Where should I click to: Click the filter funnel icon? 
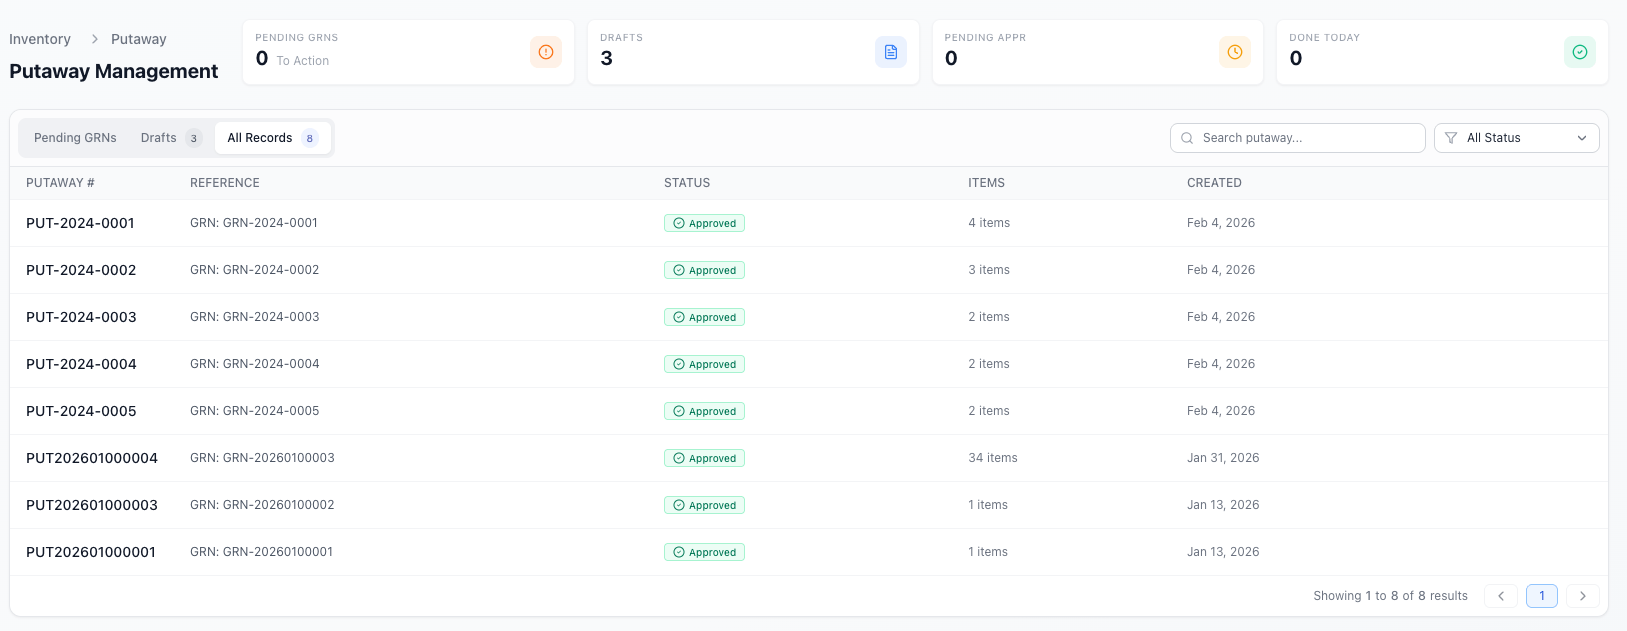point(1451,138)
